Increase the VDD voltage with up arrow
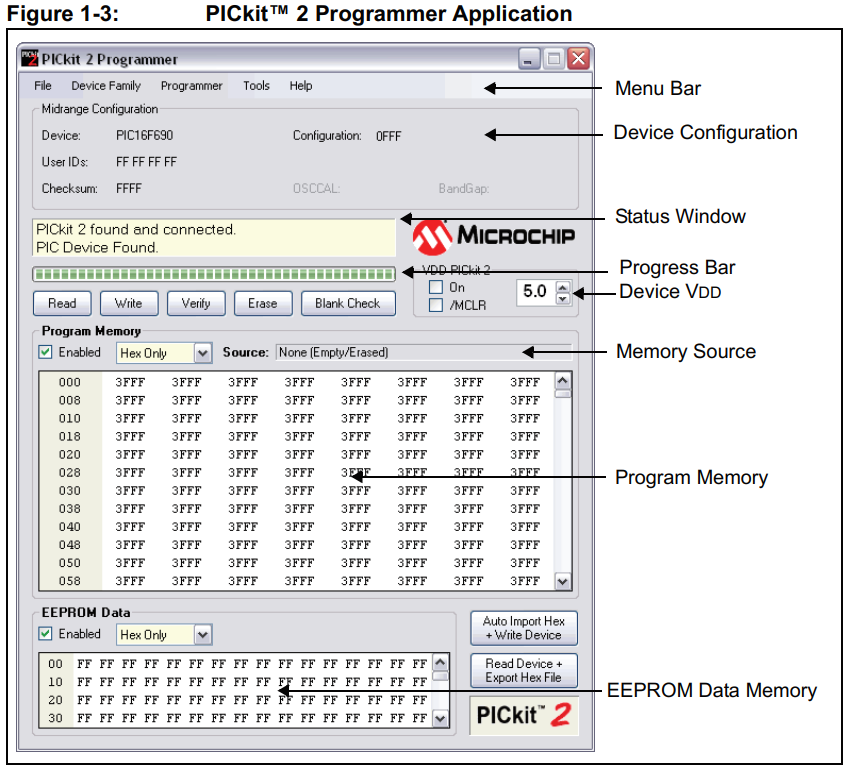The width and height of the screenshot is (859, 778). (563, 287)
